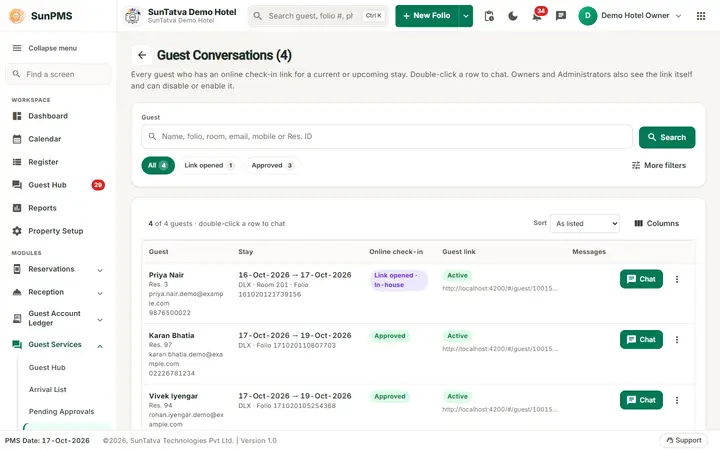Image resolution: width=720 pixels, height=450 pixels.
Task: Open the Sort 'As listed' dropdown
Action: (585, 224)
